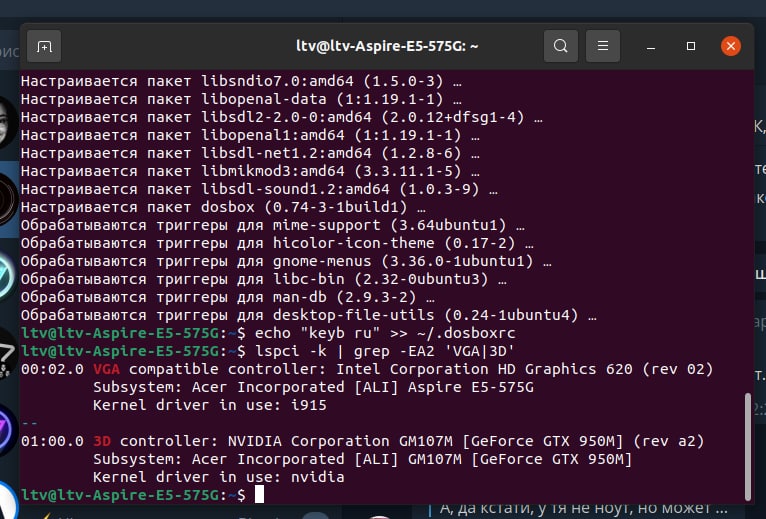
Task: Maximize the terminal window
Action: coord(691,46)
